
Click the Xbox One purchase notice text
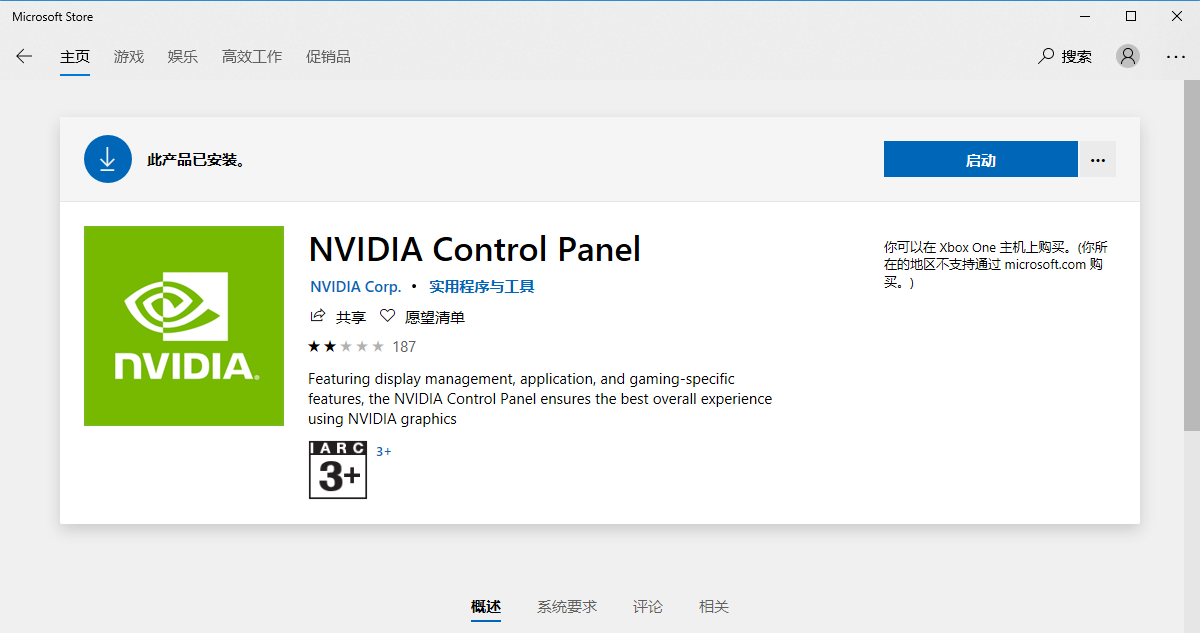coord(996,265)
